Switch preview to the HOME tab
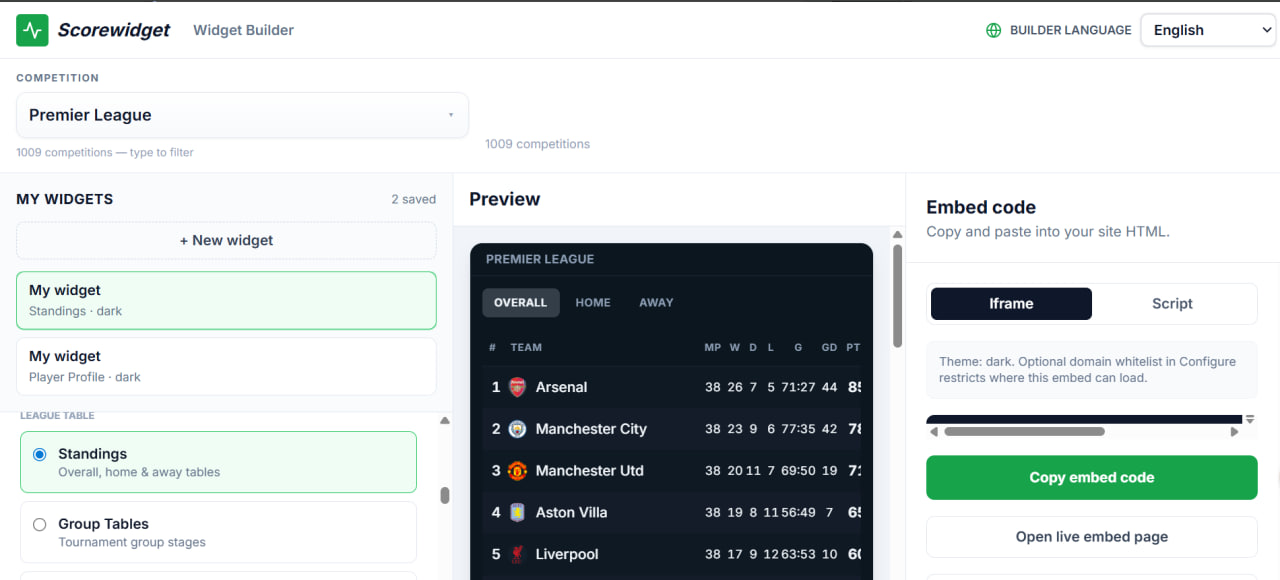 pyautogui.click(x=593, y=302)
